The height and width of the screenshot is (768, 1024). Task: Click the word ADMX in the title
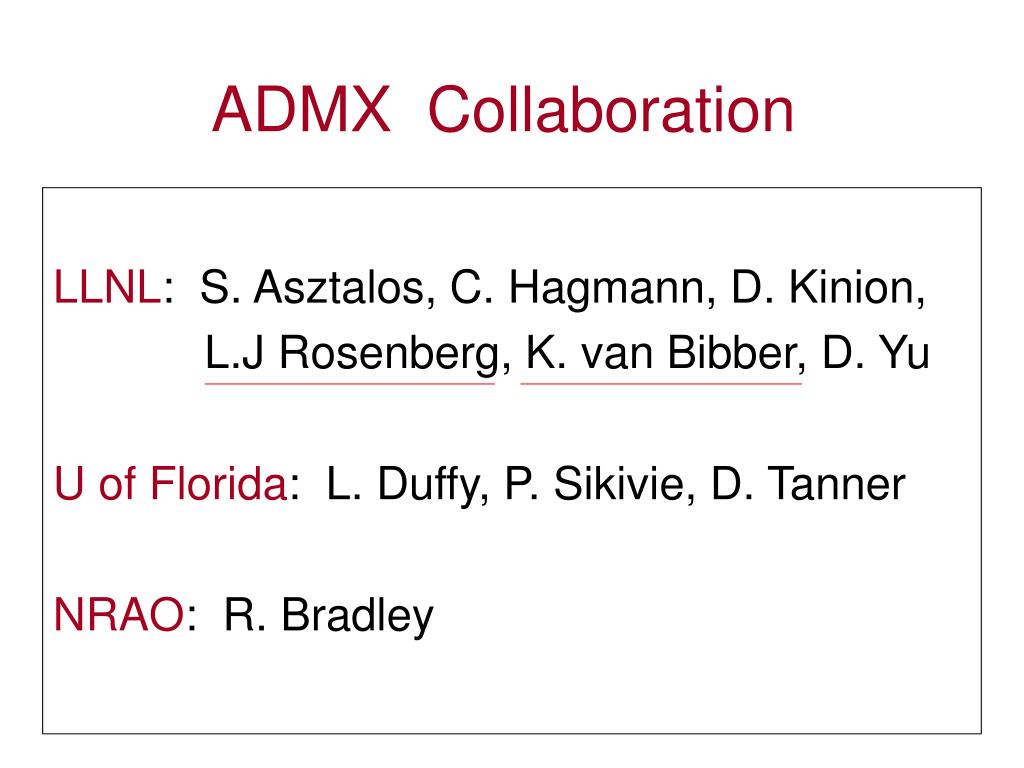(302, 110)
